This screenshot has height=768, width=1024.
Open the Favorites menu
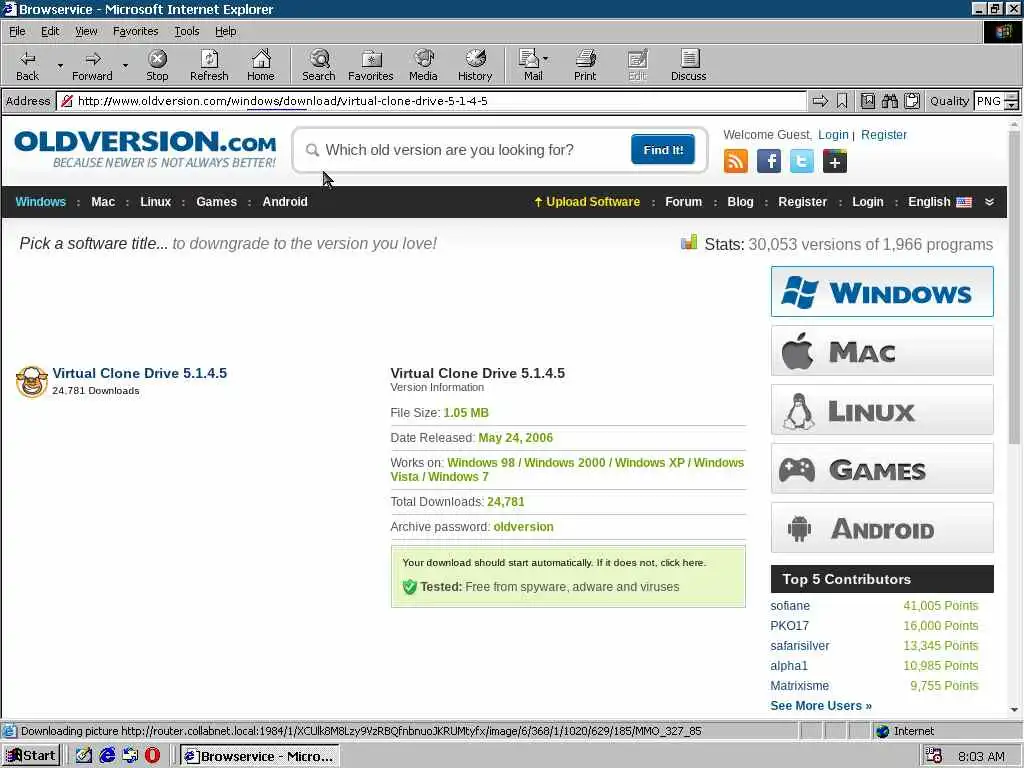[135, 31]
